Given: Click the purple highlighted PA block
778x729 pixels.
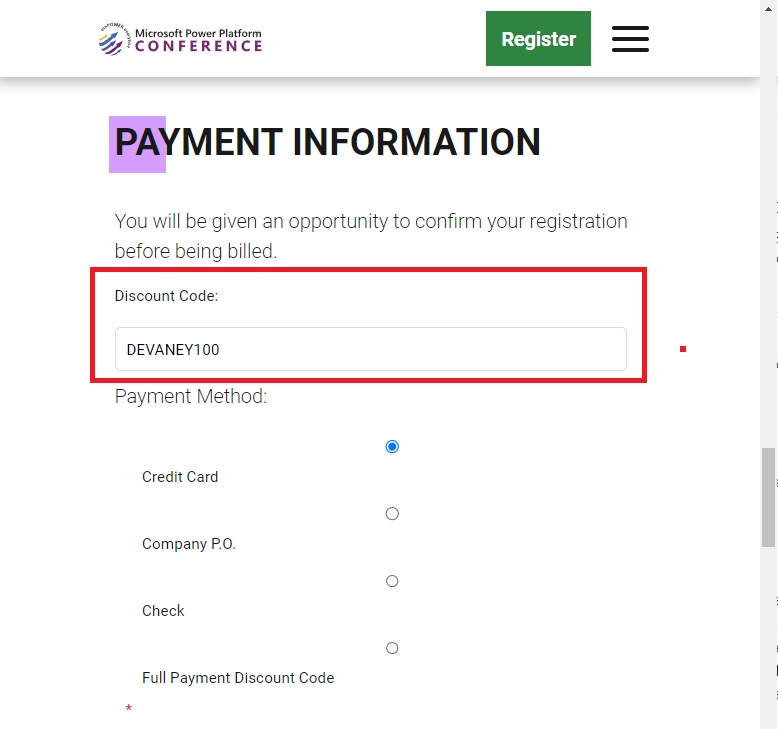Looking at the screenshot, I should click(x=137, y=144).
